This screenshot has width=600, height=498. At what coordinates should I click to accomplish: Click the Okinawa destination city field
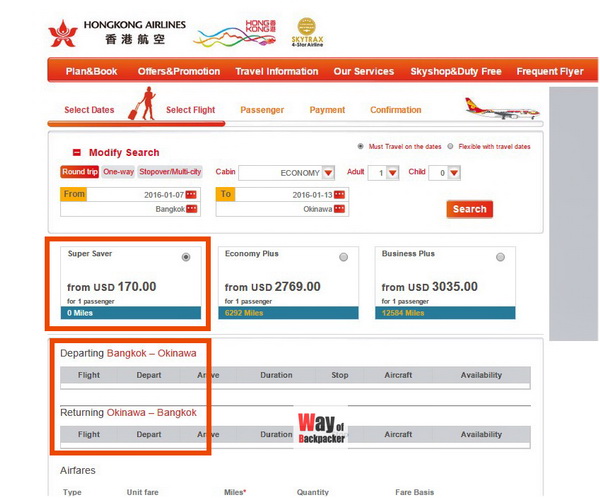(x=282, y=209)
